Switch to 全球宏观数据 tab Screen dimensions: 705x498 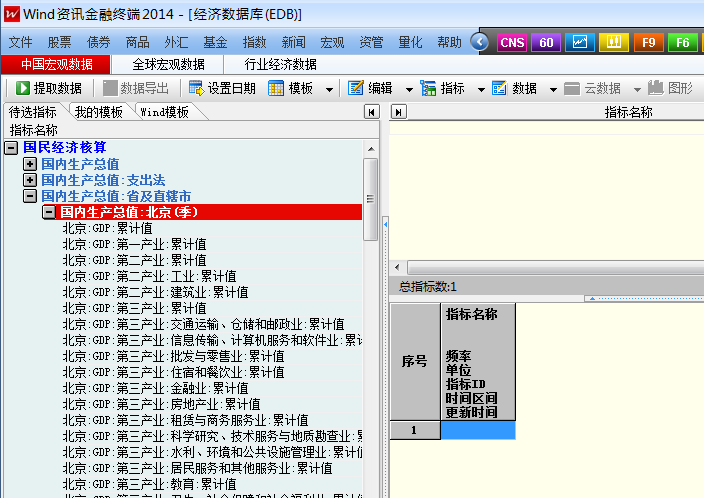pos(169,65)
